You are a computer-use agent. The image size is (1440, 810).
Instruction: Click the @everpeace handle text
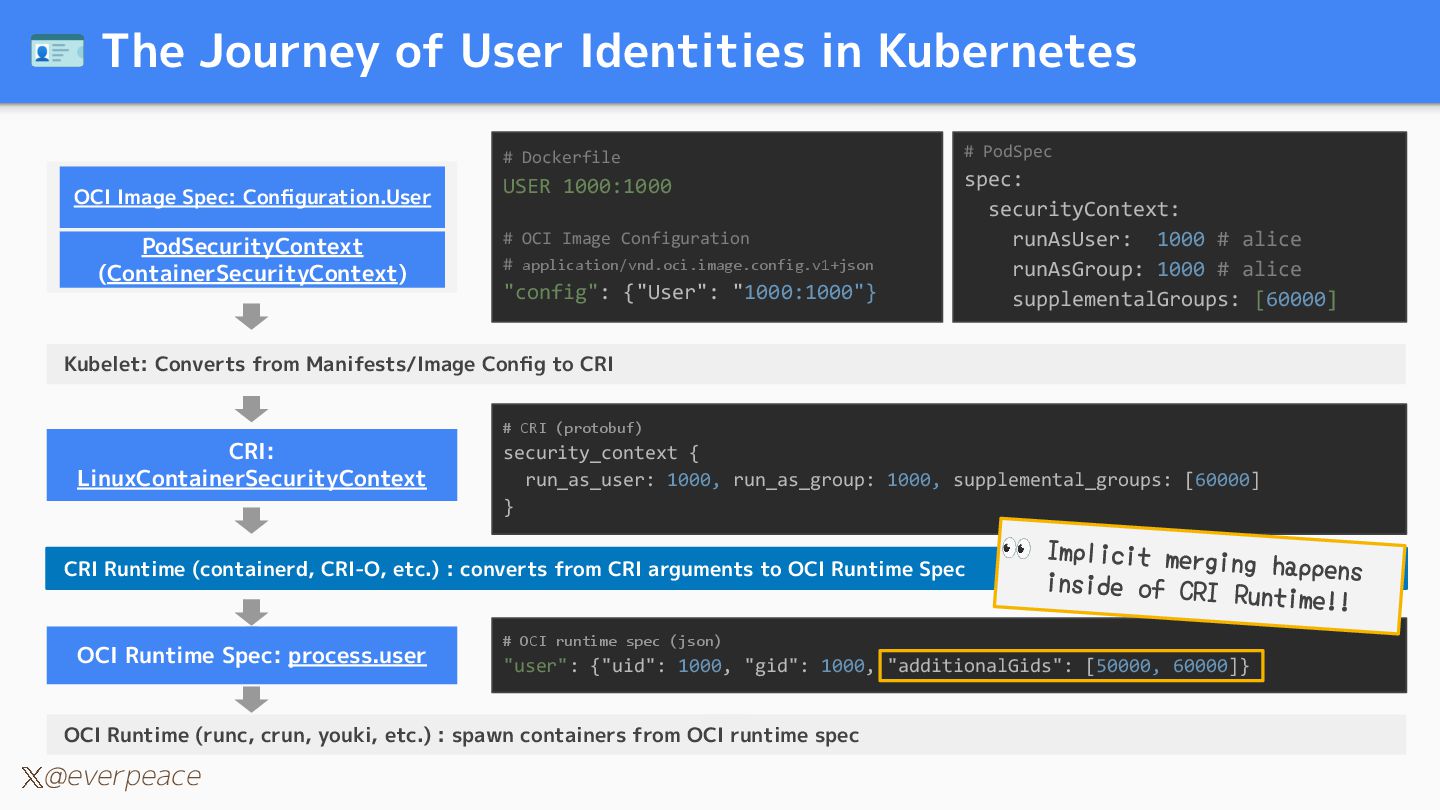[122, 777]
